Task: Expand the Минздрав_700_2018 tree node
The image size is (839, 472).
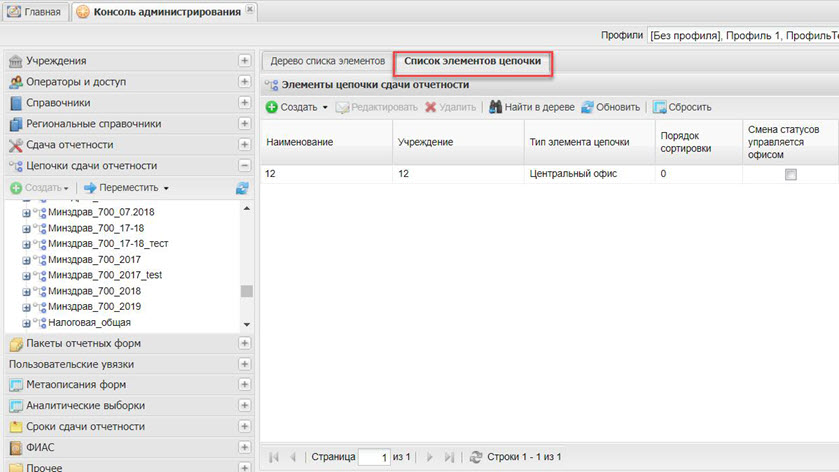Action: click(x=27, y=291)
